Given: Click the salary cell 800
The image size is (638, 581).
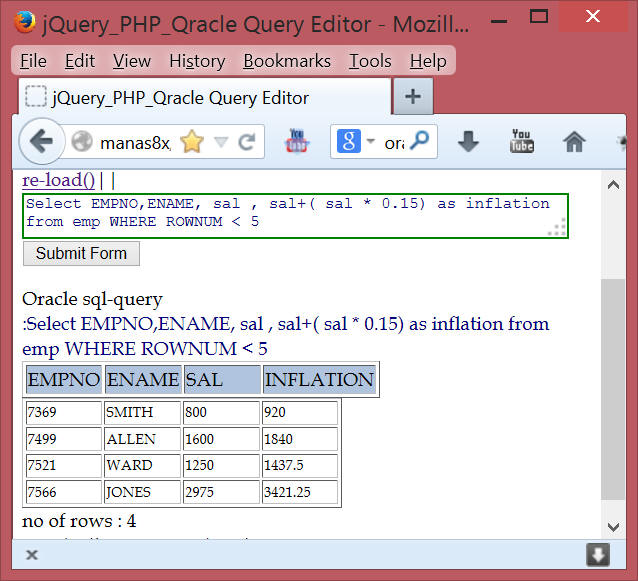Looking at the screenshot, I should click(x=221, y=413).
